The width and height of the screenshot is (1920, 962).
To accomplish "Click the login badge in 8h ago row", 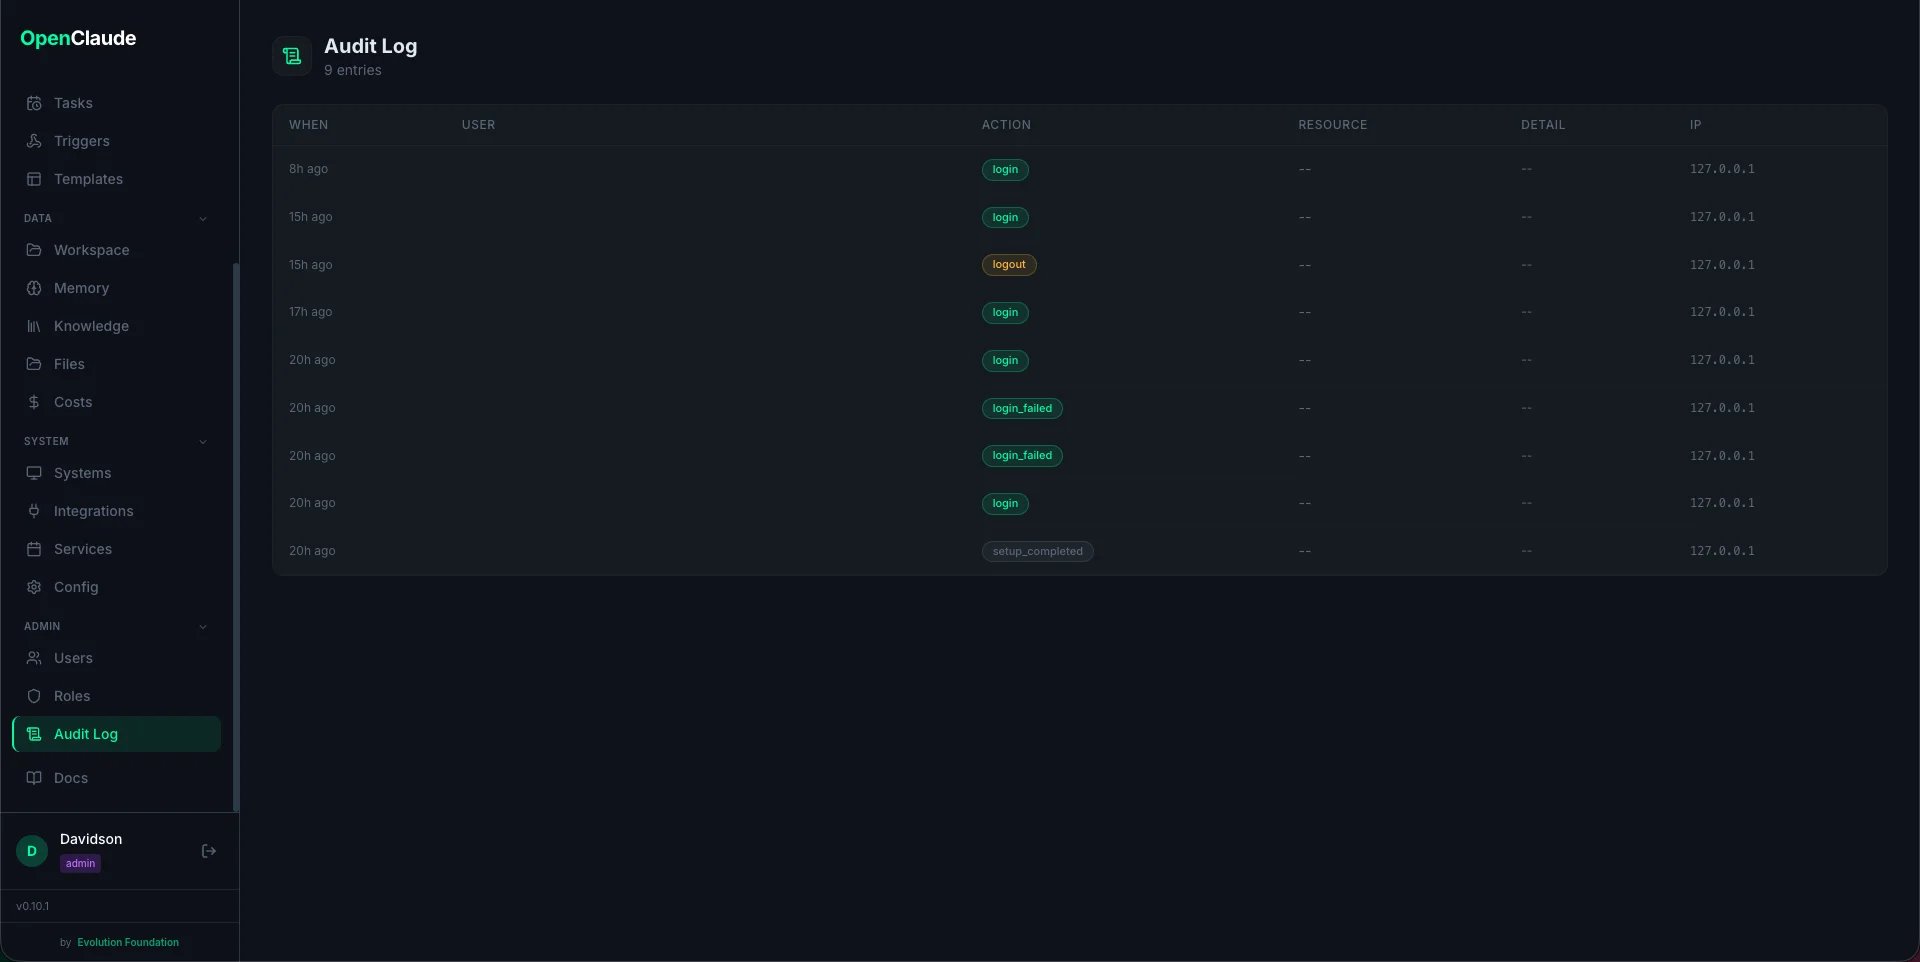I will tap(1005, 169).
